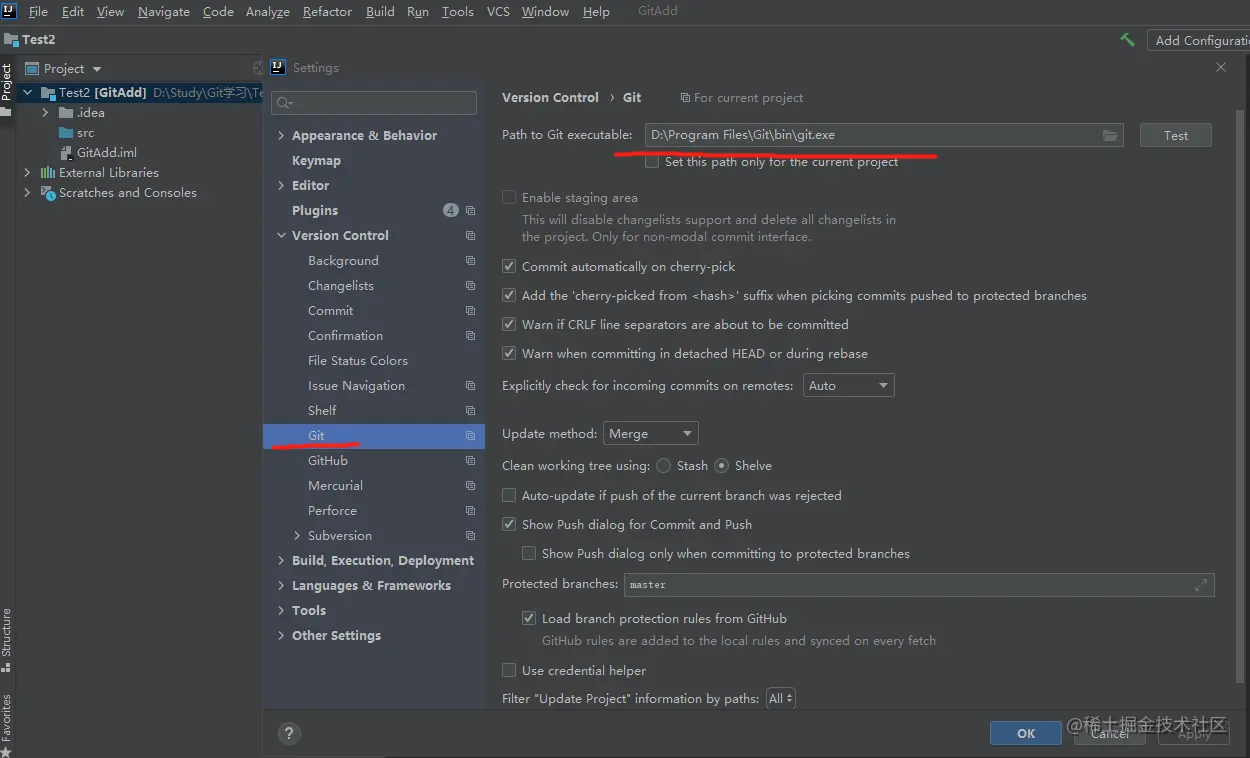Screen dimensions: 1250x758
Task: Click the per-project icon beside Changelists
Action: click(x=470, y=286)
